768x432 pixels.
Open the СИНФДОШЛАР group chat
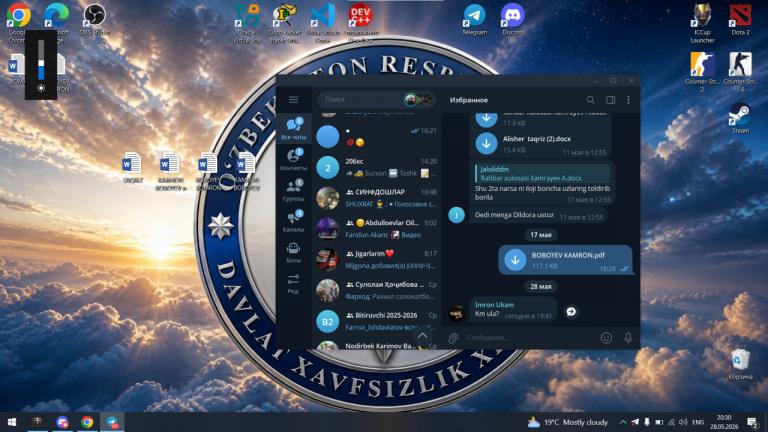point(376,198)
